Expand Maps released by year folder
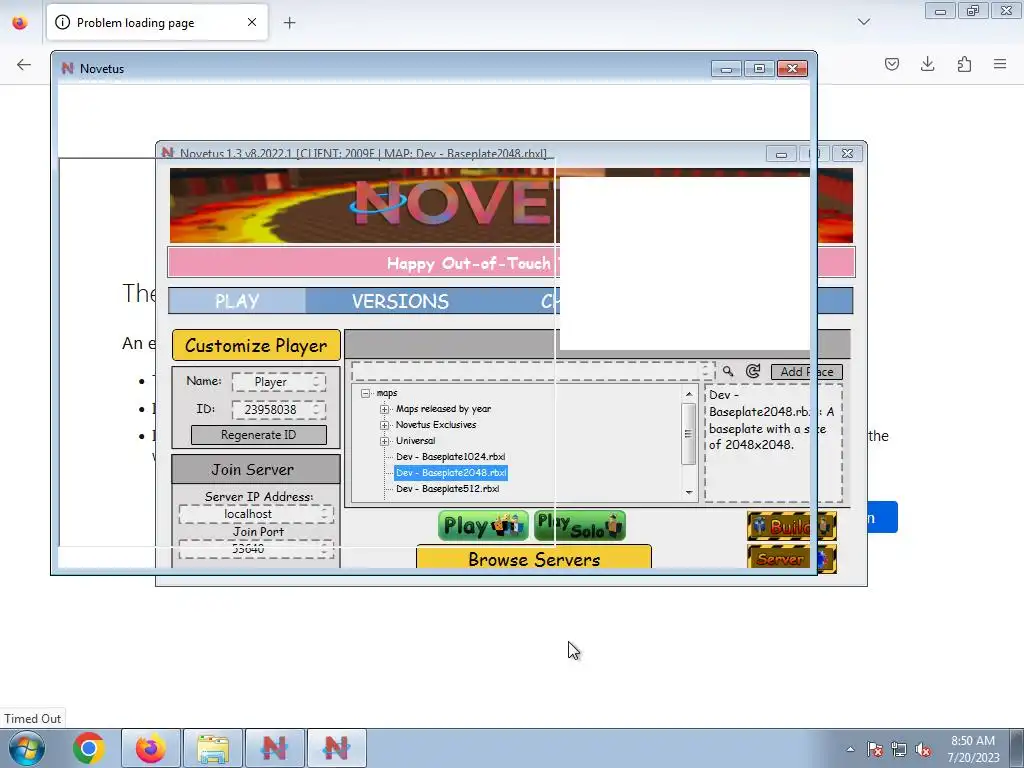The height and width of the screenshot is (768, 1024). coord(385,409)
